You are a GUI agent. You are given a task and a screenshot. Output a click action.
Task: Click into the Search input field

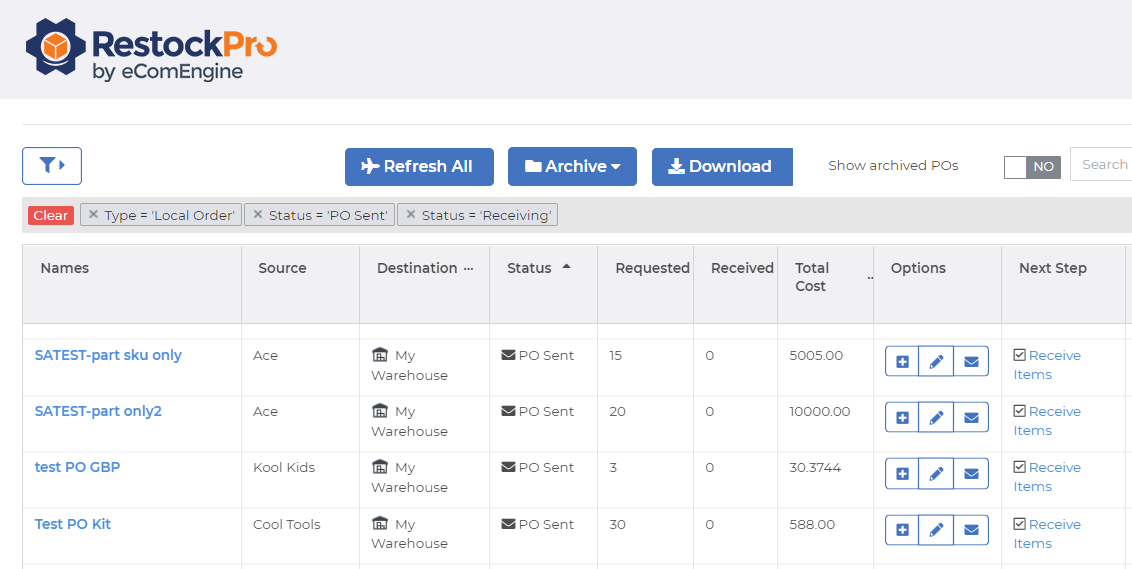pyautogui.click(x=1102, y=165)
